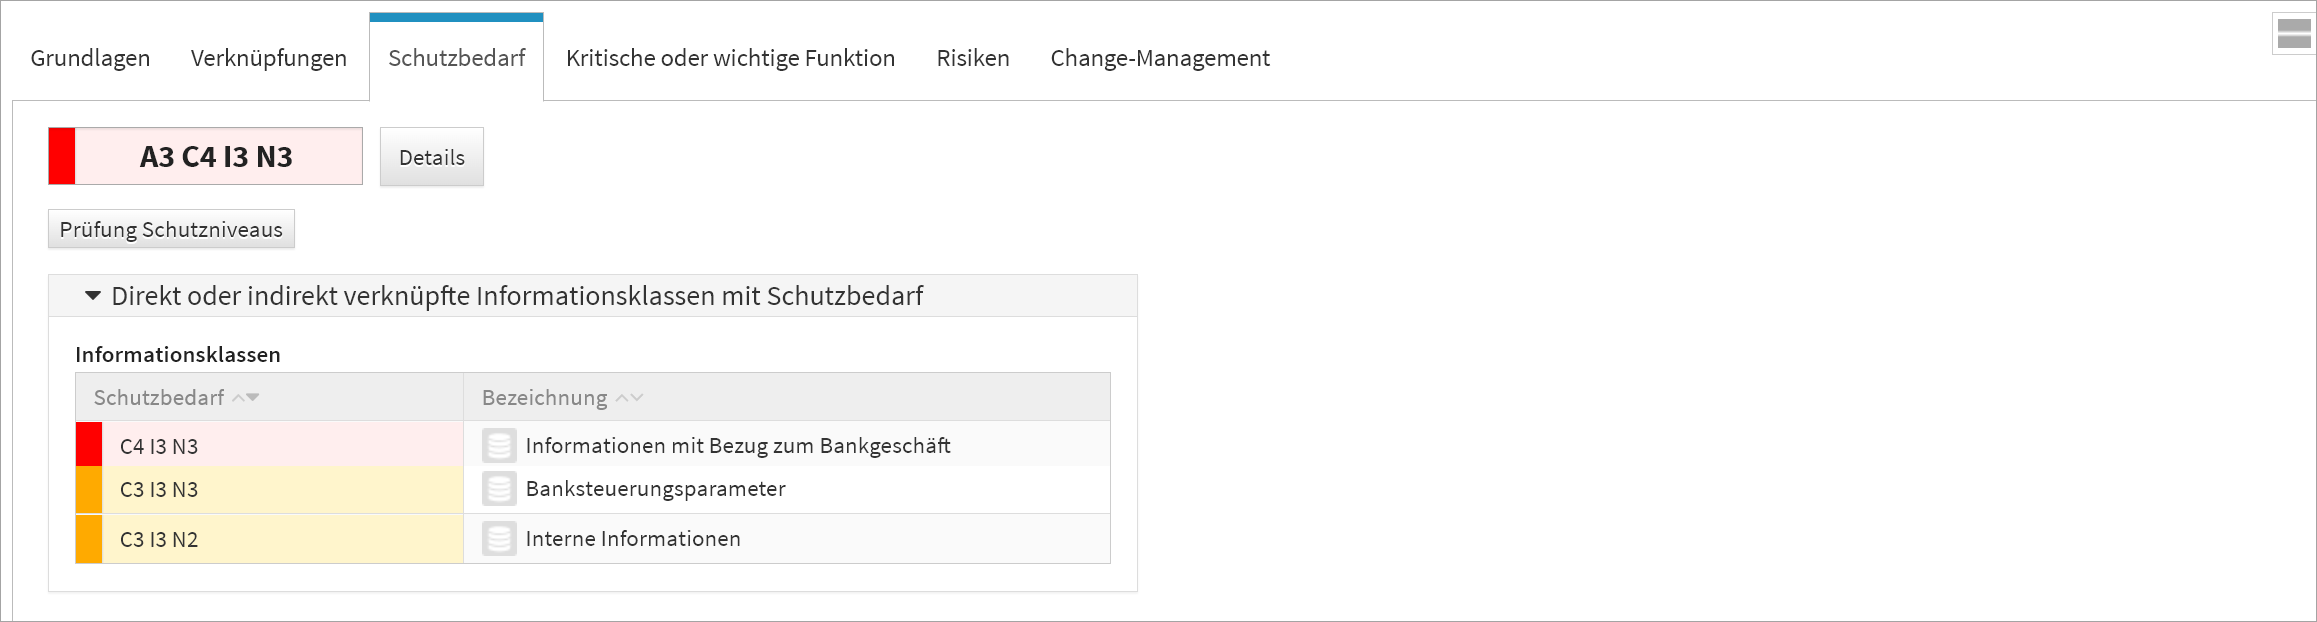Screen dimensions: 2317x622
Task: Click the red swatch of A3 C4 I3 N3
Action: 62,156
